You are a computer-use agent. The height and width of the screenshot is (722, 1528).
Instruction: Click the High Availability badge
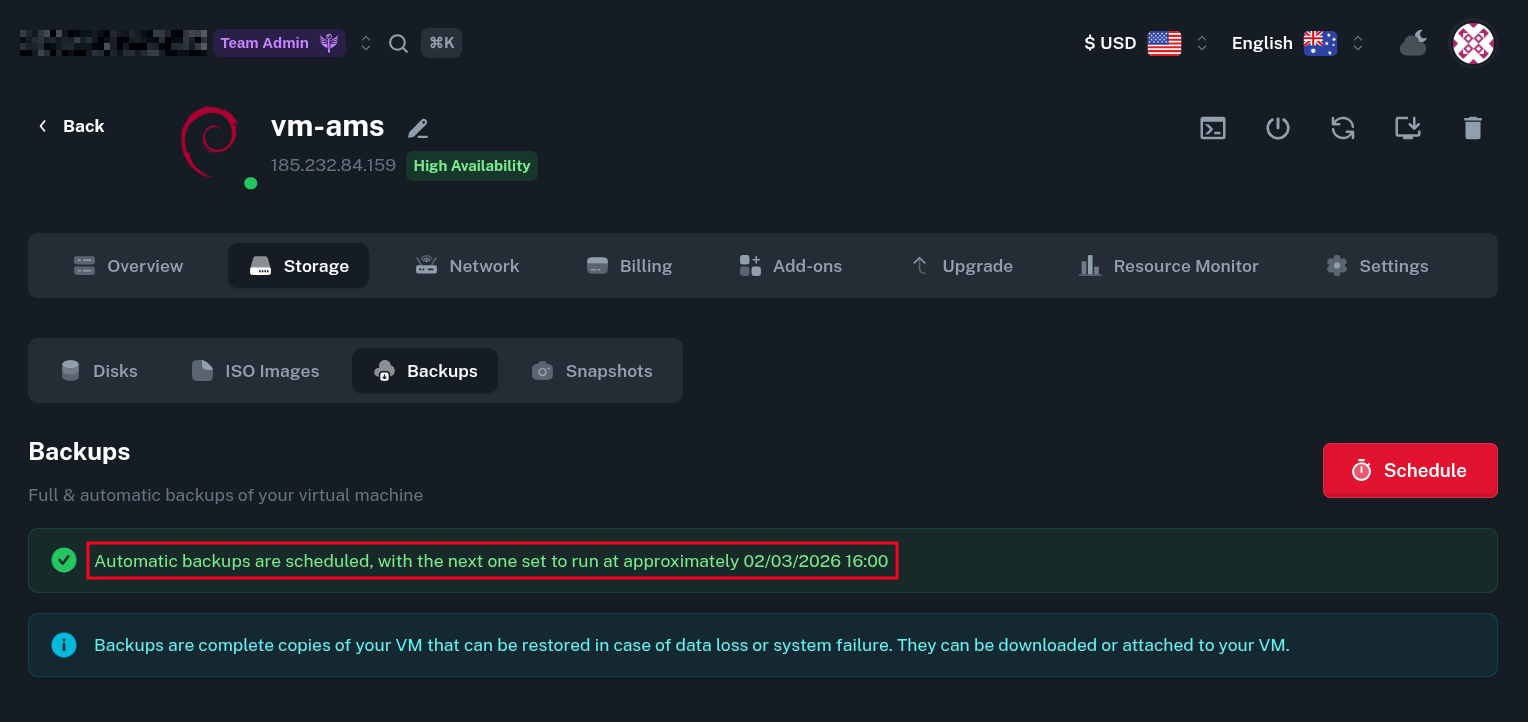tap(472, 166)
